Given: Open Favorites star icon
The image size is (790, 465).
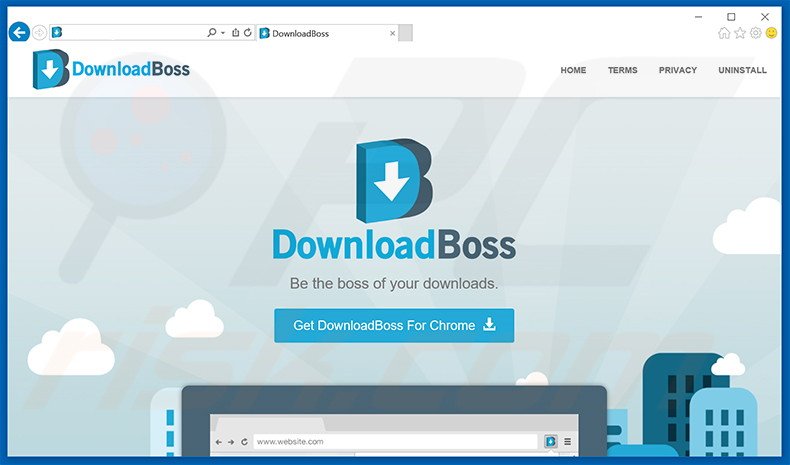Looking at the screenshot, I should click(740, 33).
